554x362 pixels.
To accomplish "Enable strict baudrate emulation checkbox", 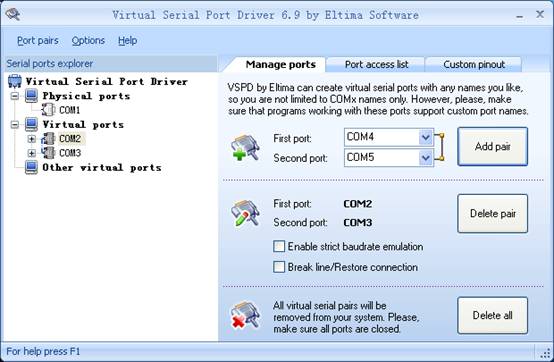I will point(279,246).
